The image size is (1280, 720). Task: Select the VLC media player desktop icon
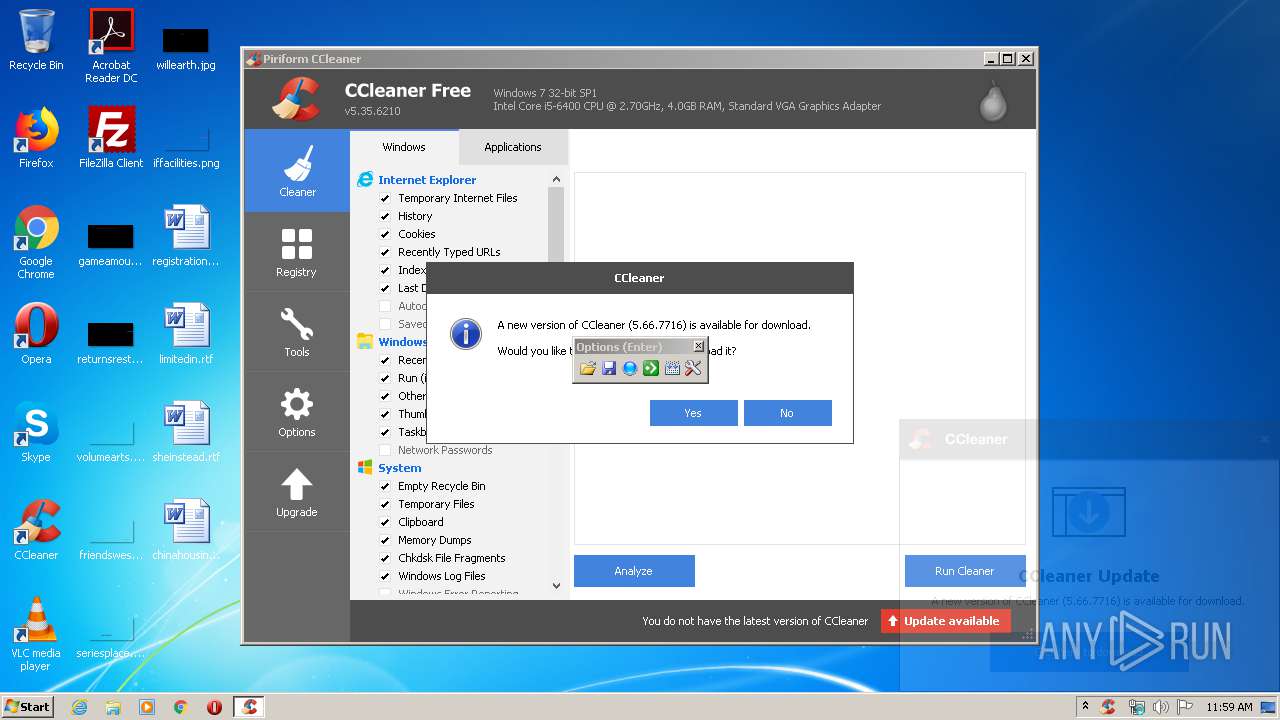(x=36, y=634)
